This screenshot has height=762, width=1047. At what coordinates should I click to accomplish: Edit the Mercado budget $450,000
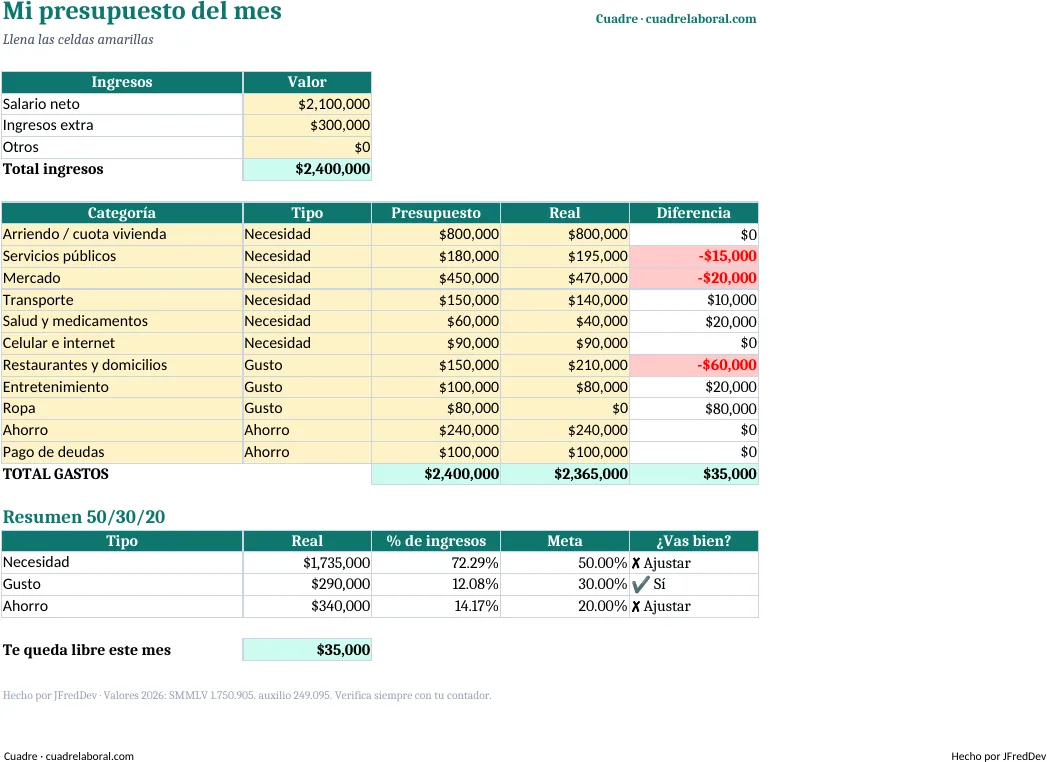tap(436, 278)
